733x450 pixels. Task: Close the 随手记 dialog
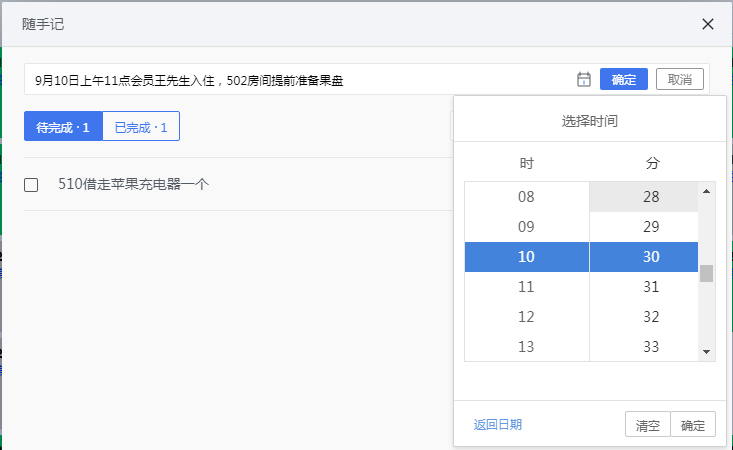point(708,24)
